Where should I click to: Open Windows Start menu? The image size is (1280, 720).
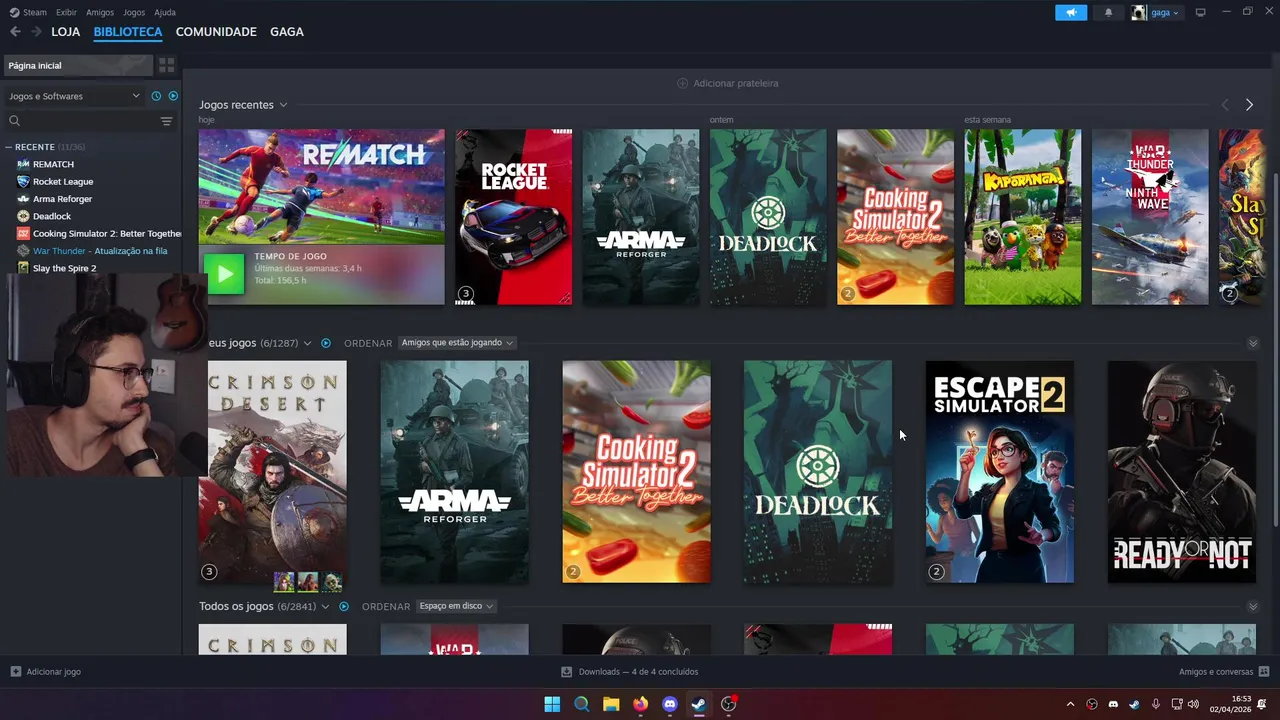coord(552,704)
